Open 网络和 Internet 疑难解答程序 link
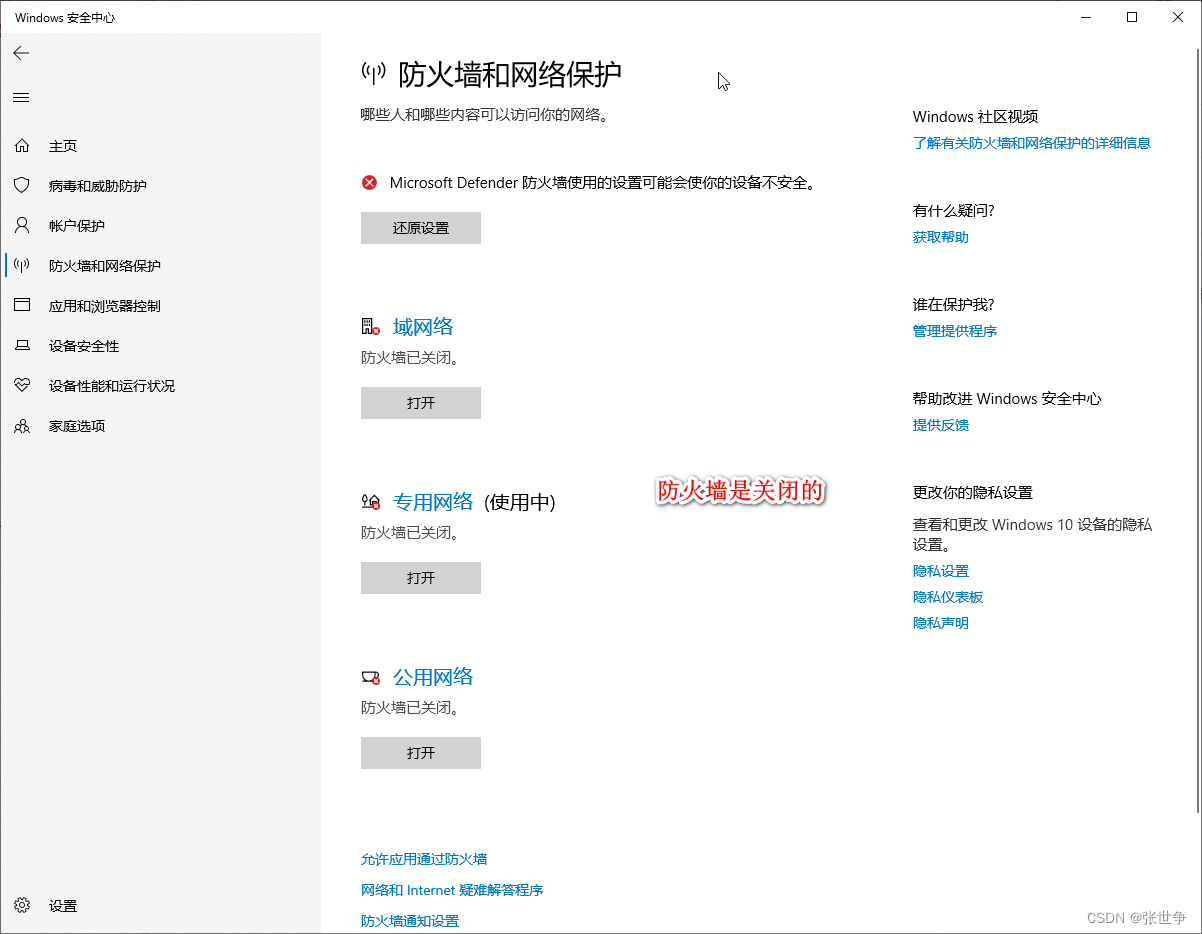This screenshot has height=934, width=1202. pyautogui.click(x=452, y=890)
